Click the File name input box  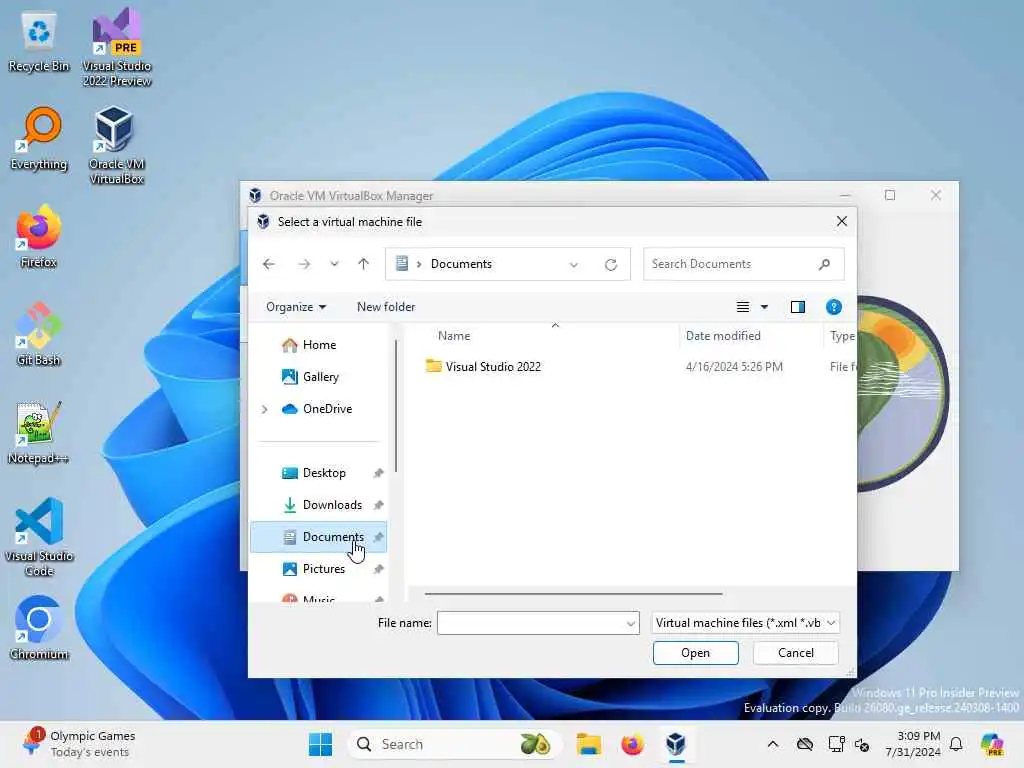pos(530,623)
